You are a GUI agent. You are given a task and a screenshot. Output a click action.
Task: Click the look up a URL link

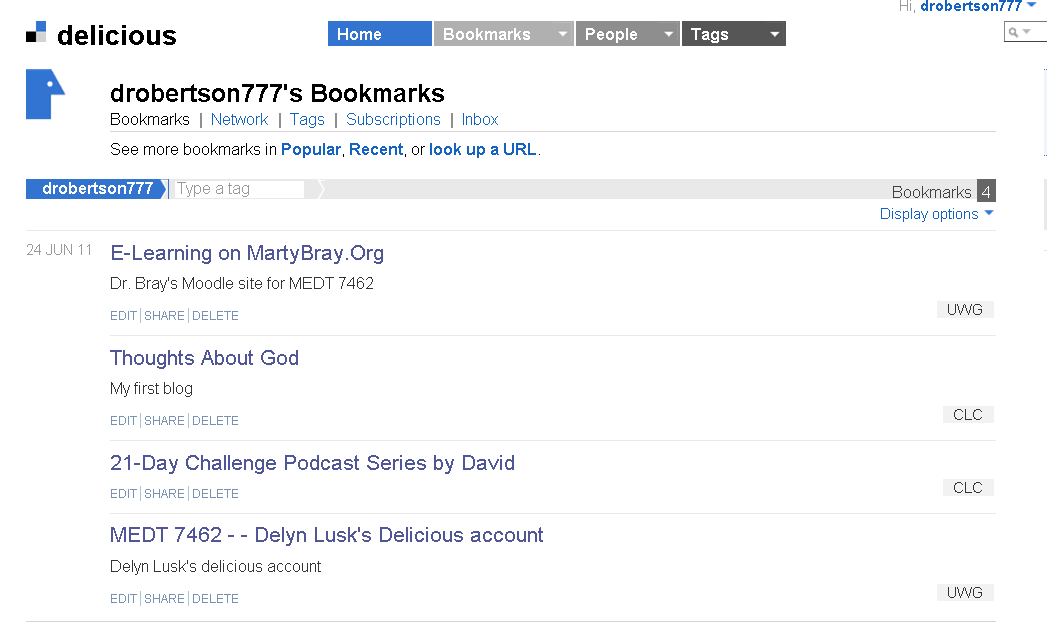point(483,149)
